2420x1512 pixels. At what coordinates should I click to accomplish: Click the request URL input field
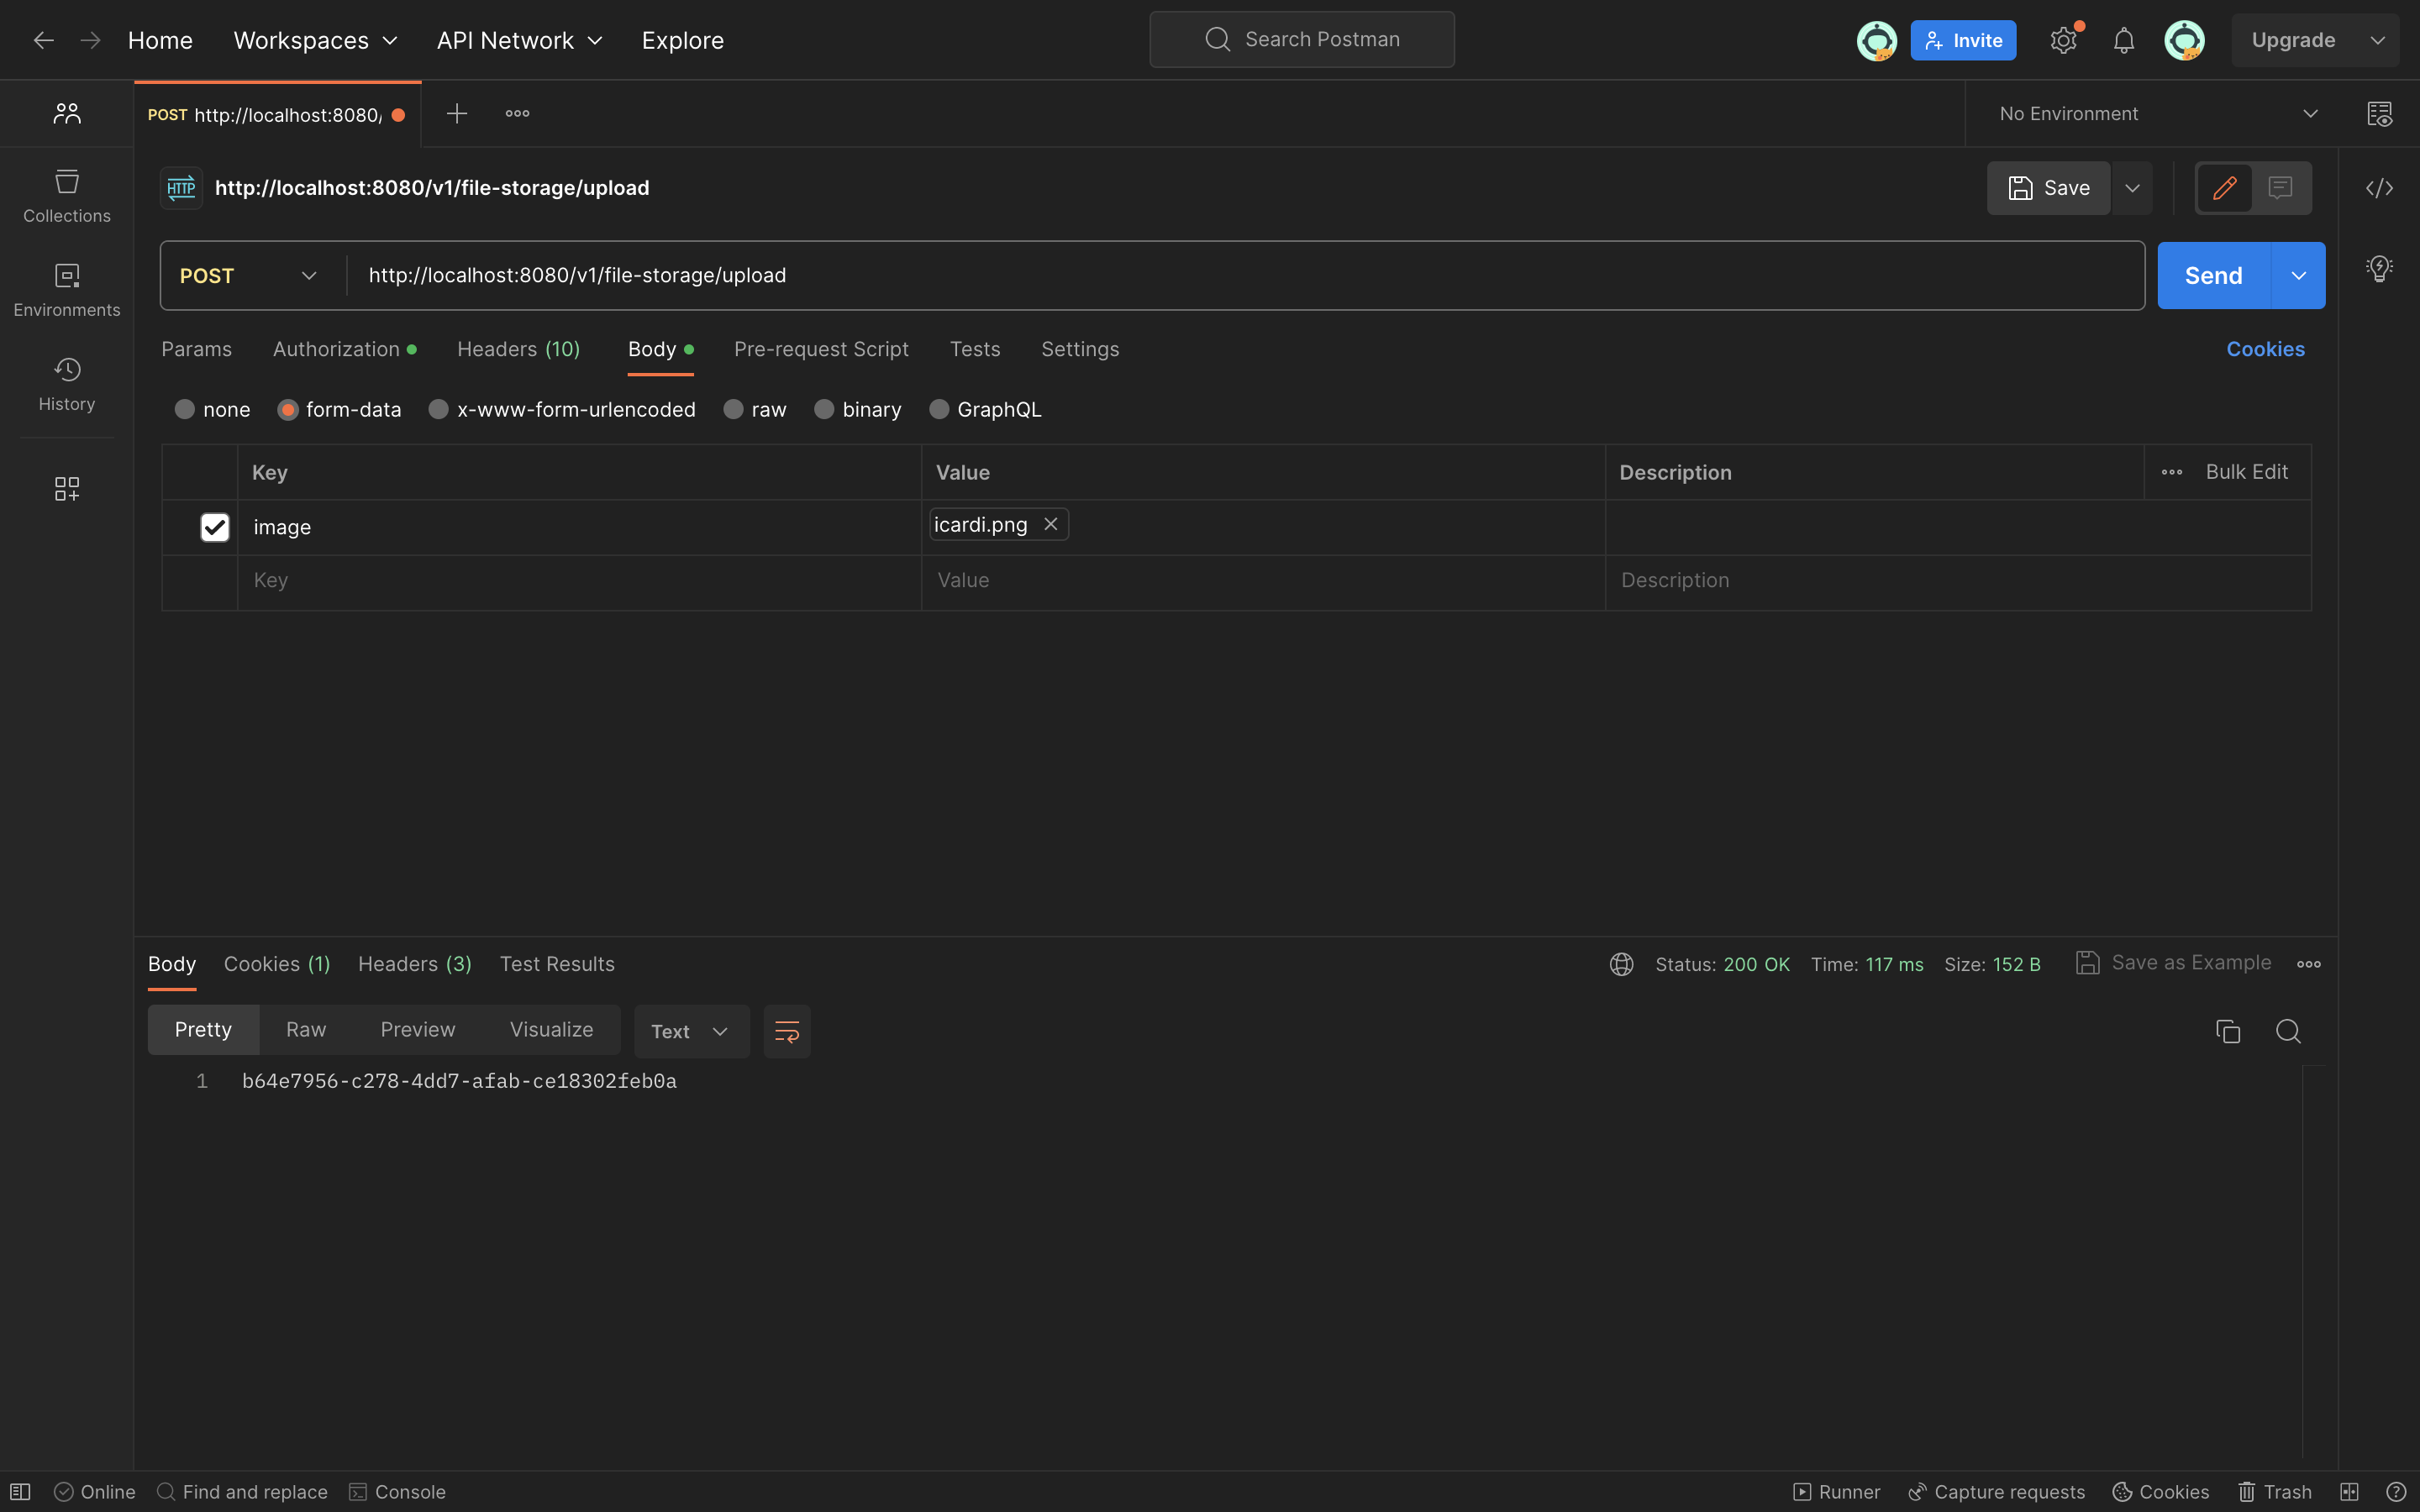(x=1200, y=275)
